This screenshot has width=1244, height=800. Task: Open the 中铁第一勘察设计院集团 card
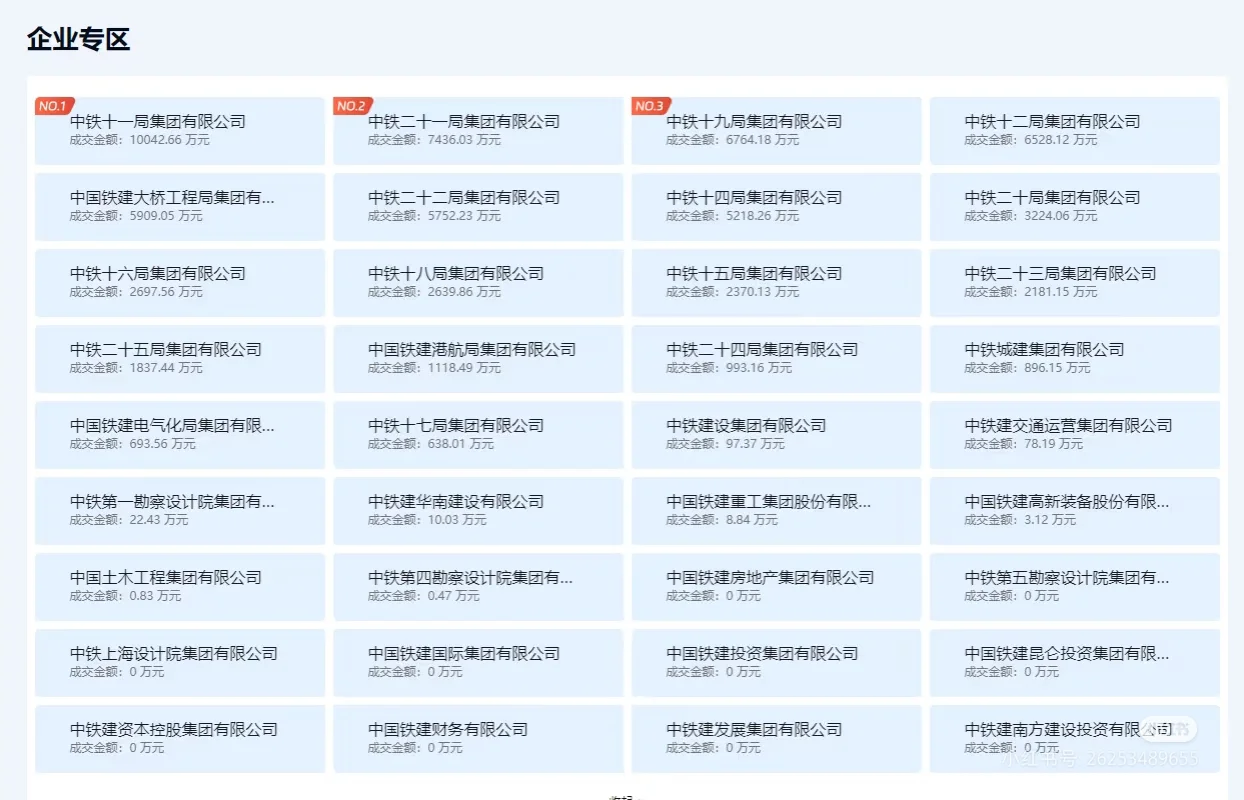[x=180, y=511]
